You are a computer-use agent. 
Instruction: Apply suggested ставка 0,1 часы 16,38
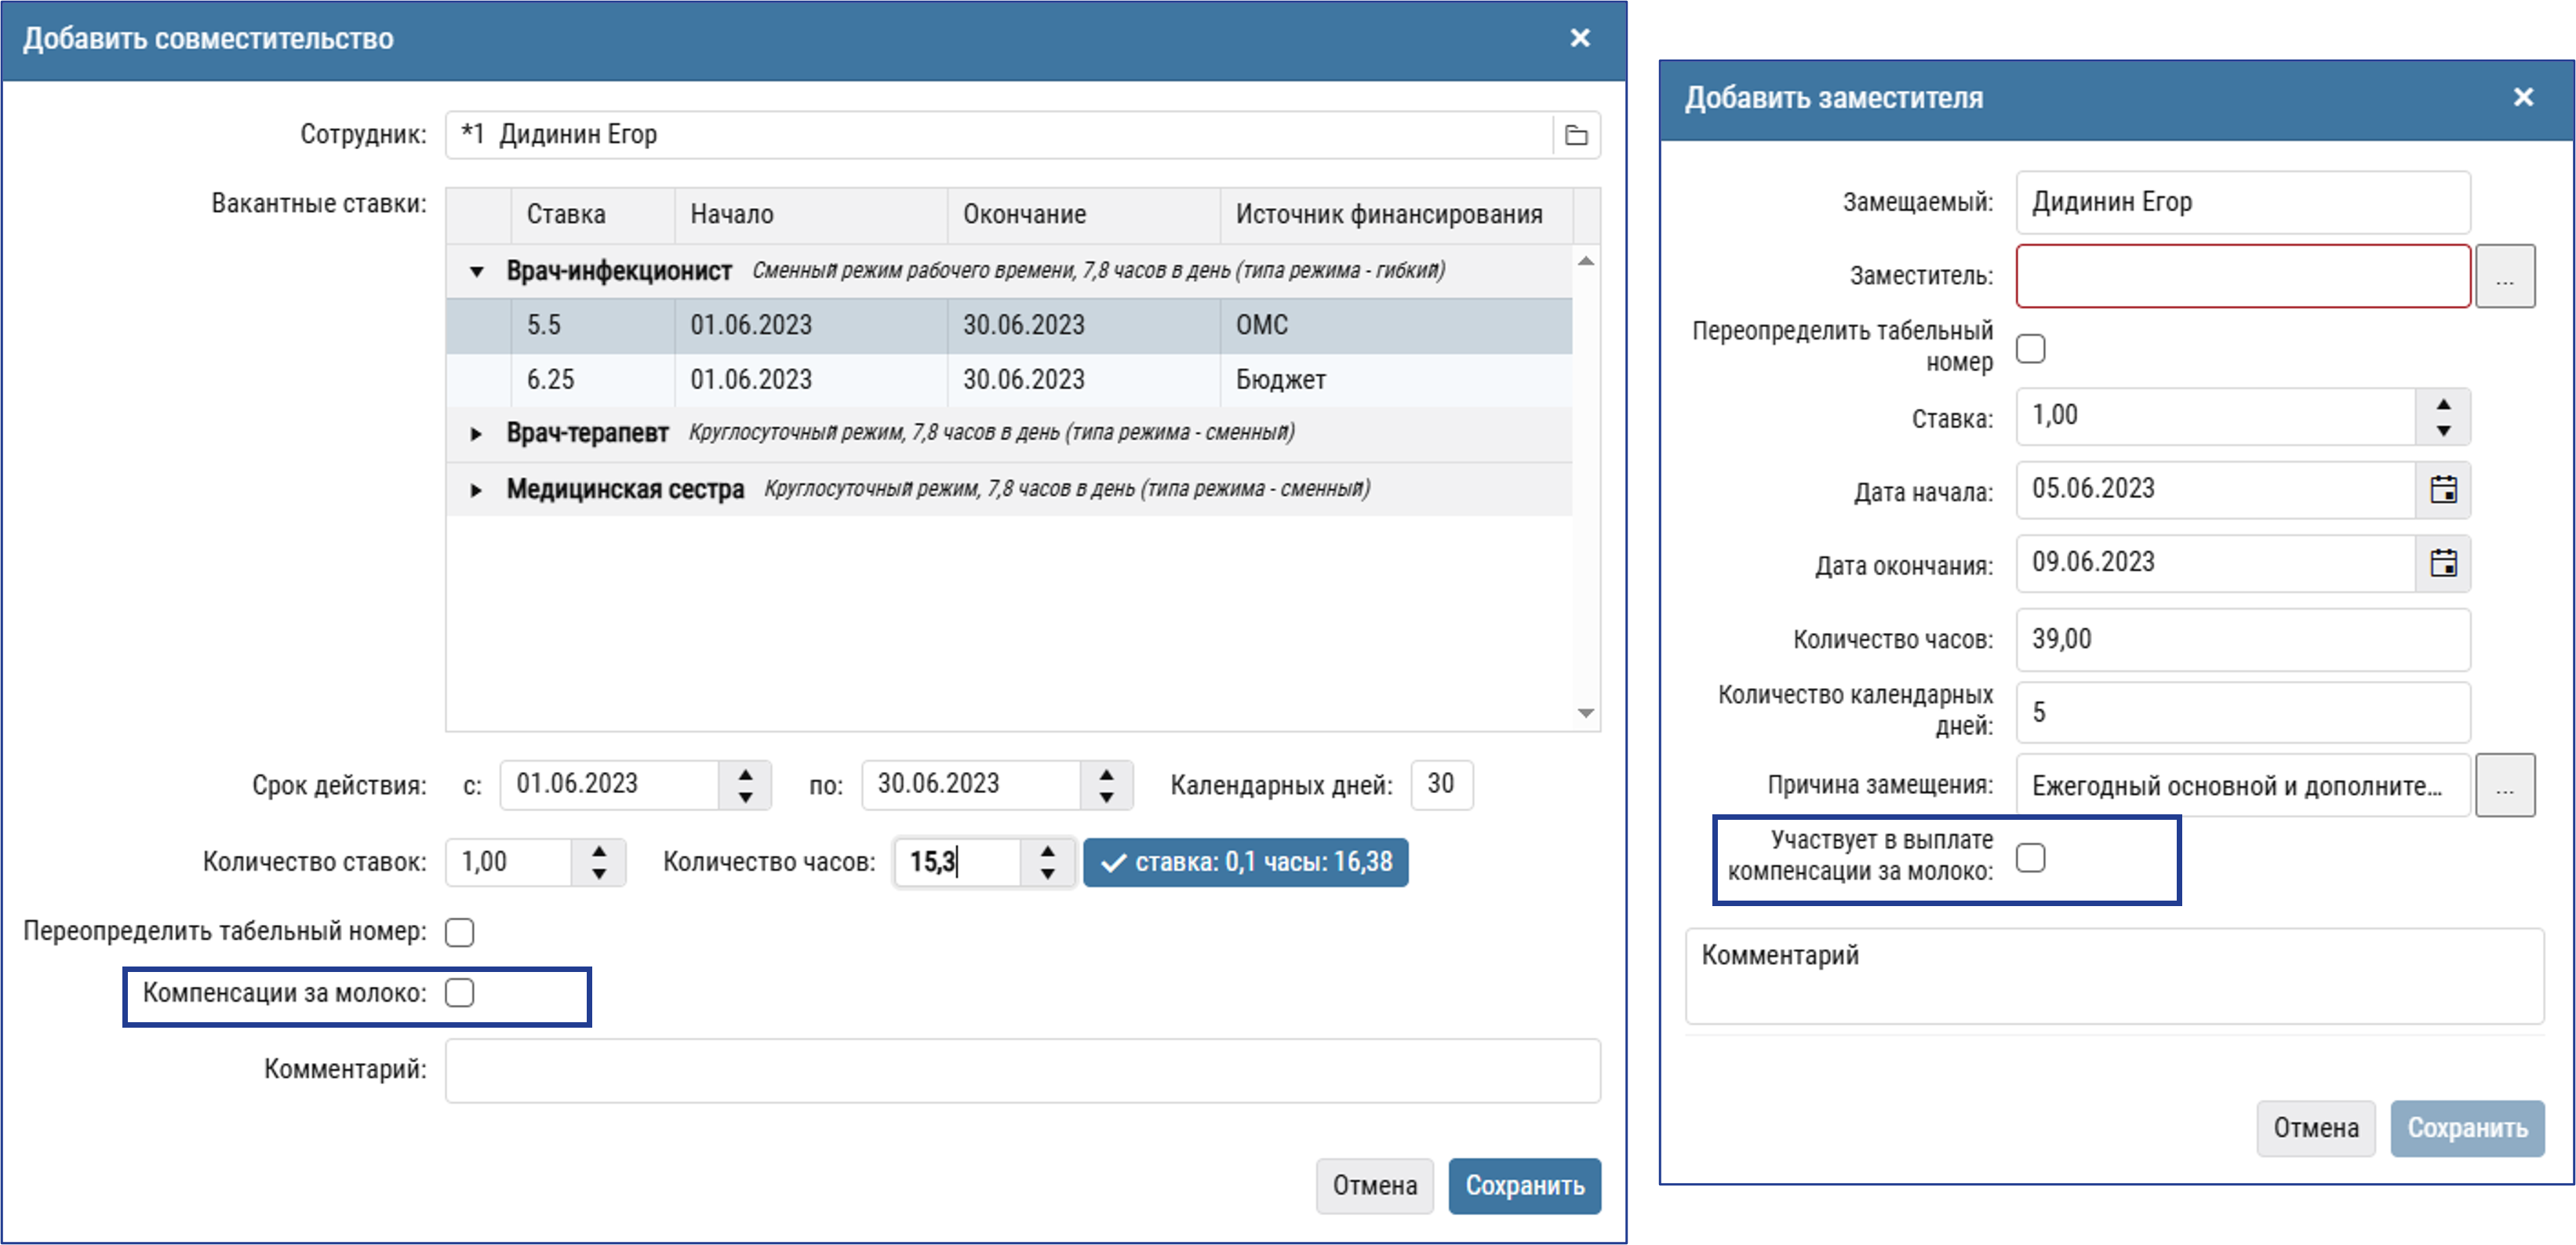(1245, 862)
